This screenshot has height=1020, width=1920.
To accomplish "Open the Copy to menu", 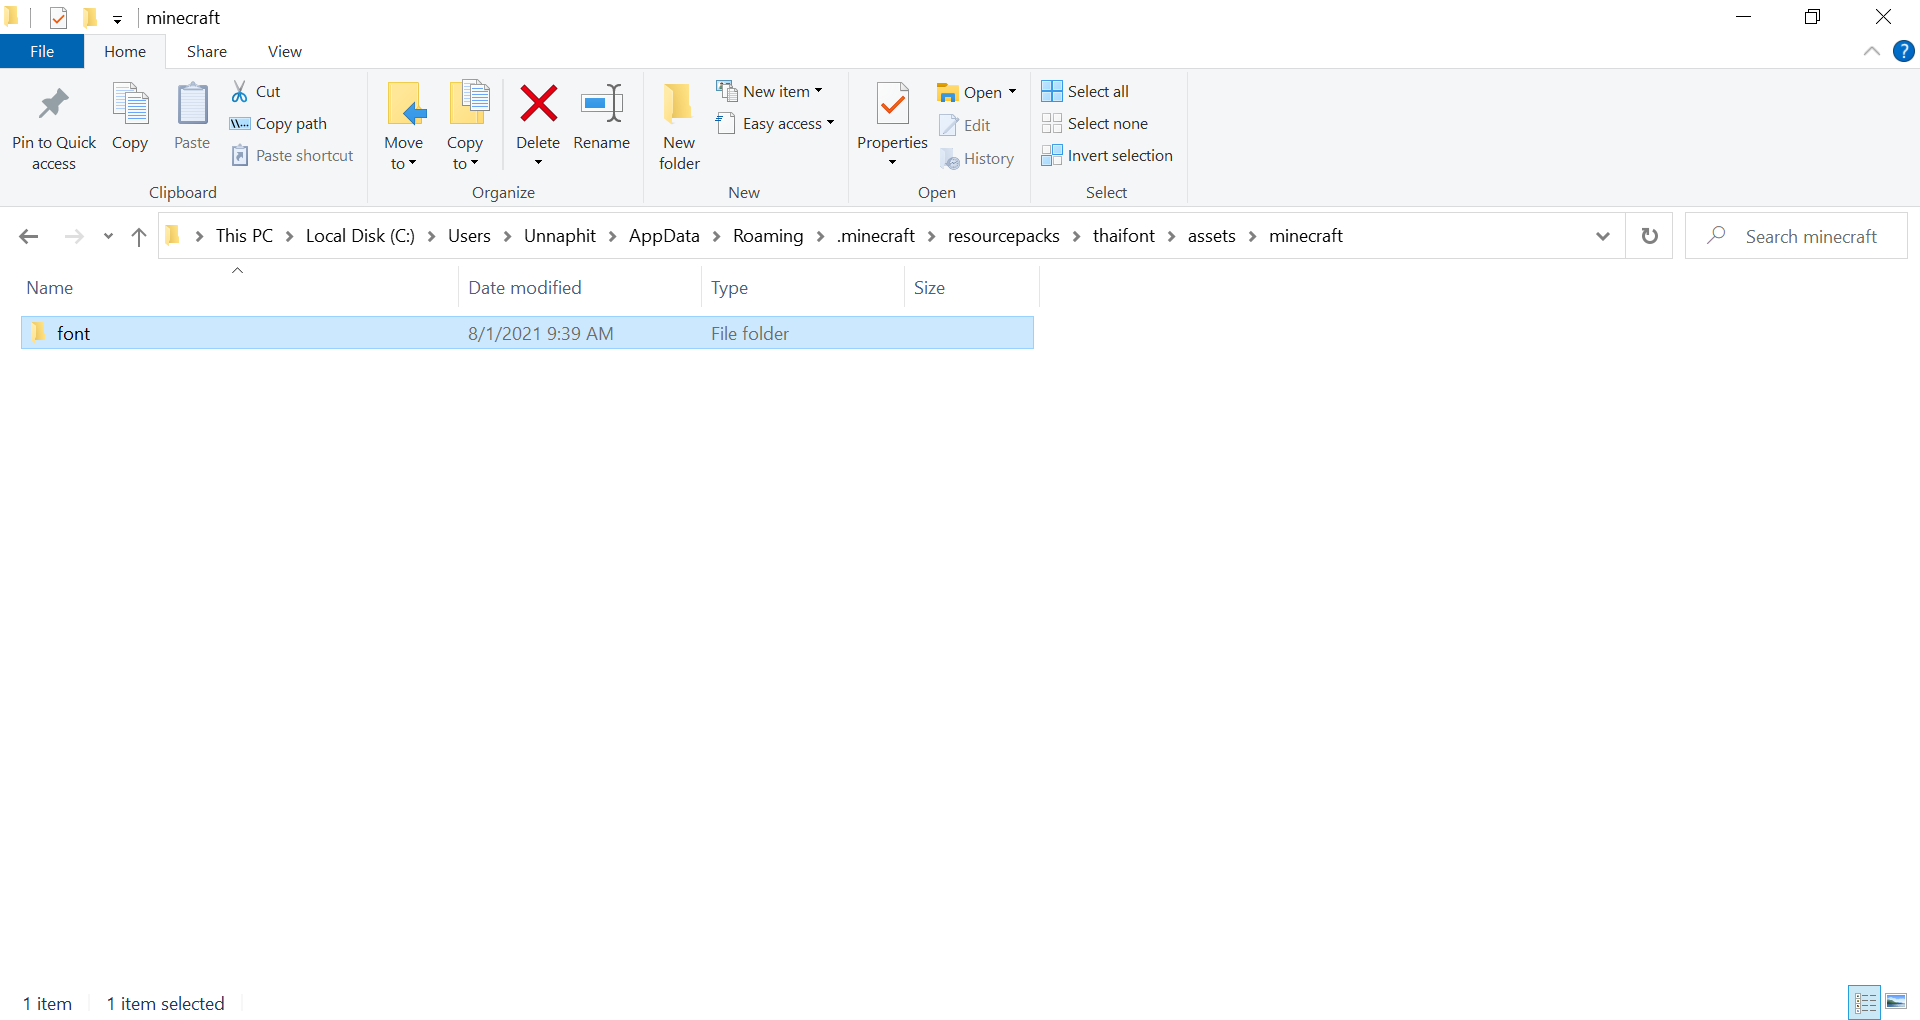I will coord(465,126).
